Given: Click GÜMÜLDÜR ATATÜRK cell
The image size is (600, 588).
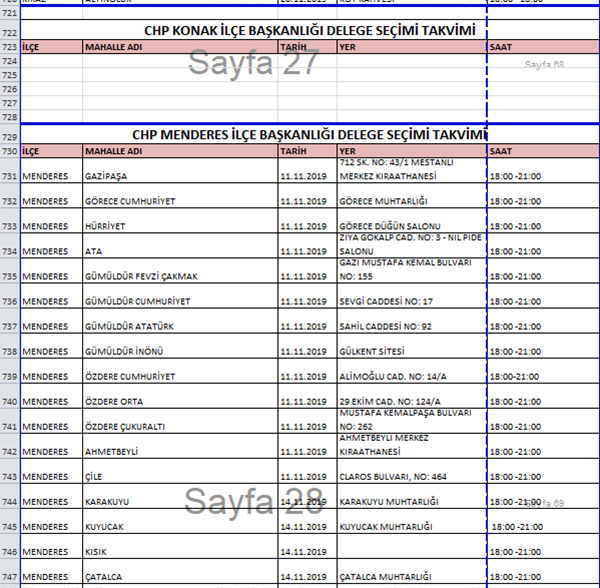Looking at the screenshot, I should pyautogui.click(x=180, y=321).
